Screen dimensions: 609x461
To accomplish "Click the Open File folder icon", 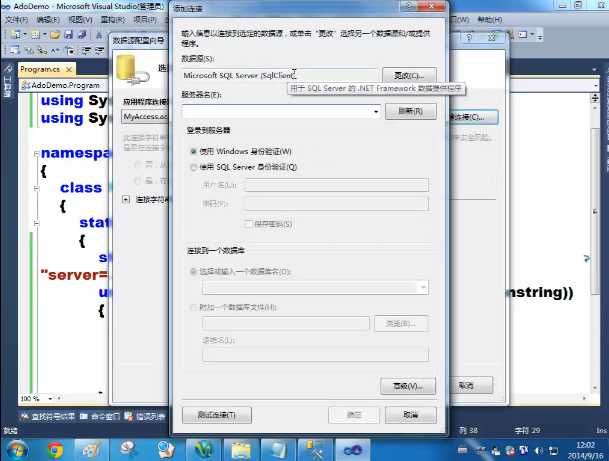I will [x=55, y=35].
